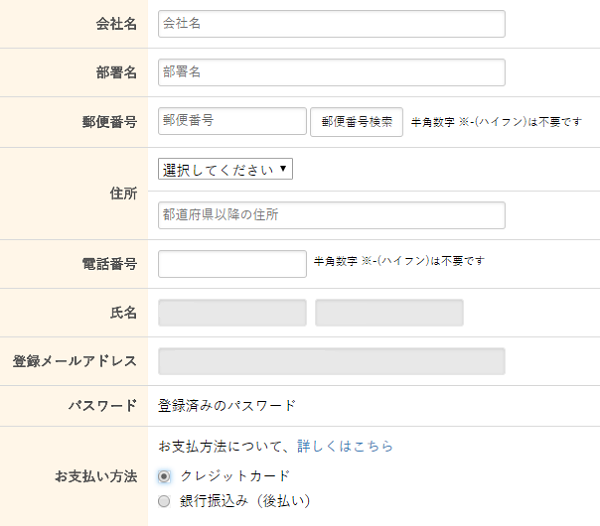
Task: Click the 郵便番号 row label
Action: click(x=109, y=122)
